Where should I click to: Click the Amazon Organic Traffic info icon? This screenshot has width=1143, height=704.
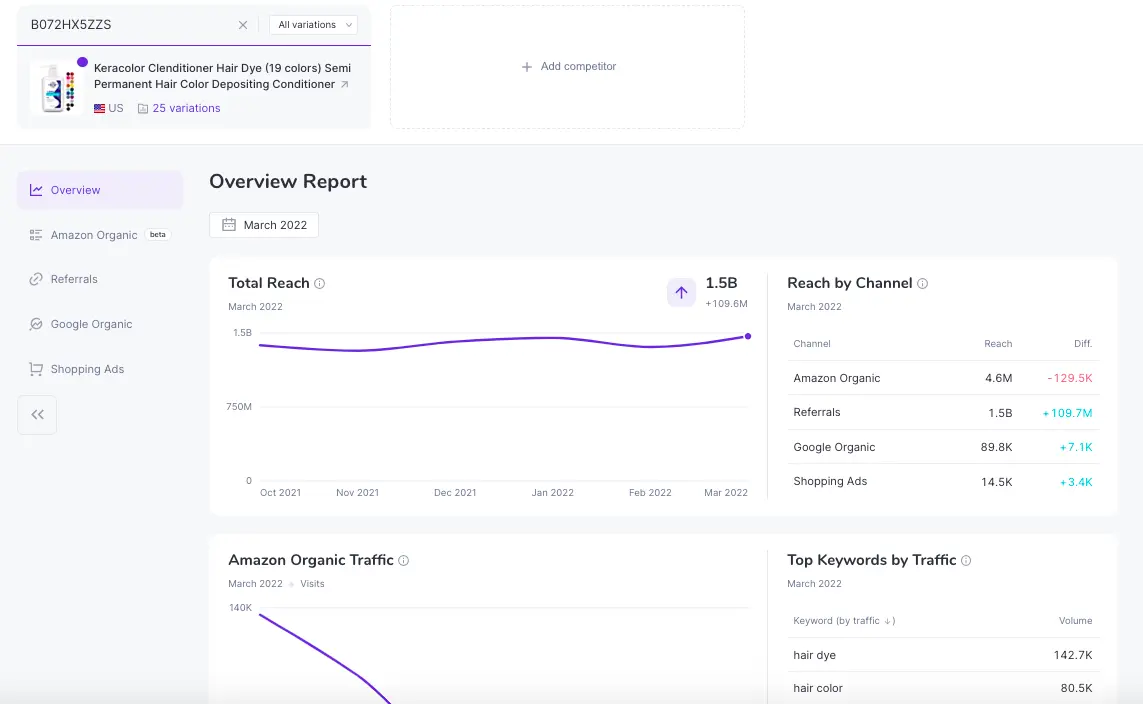pyautogui.click(x=404, y=561)
